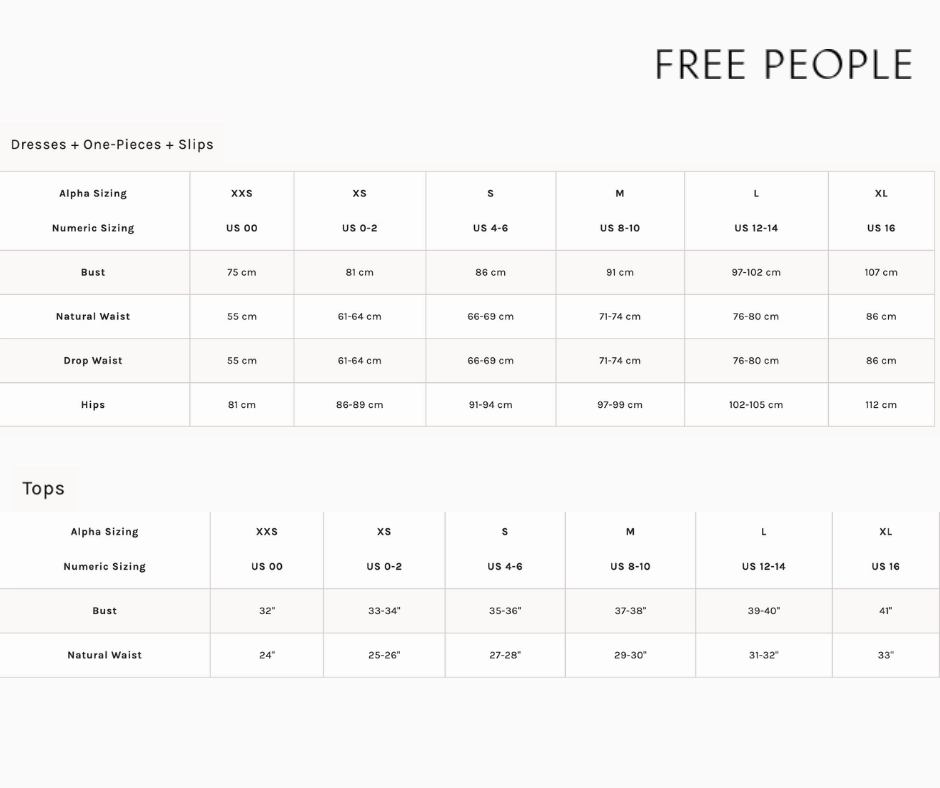
Task: Click the 102-105 cm hips cell
Action: pyautogui.click(x=756, y=405)
